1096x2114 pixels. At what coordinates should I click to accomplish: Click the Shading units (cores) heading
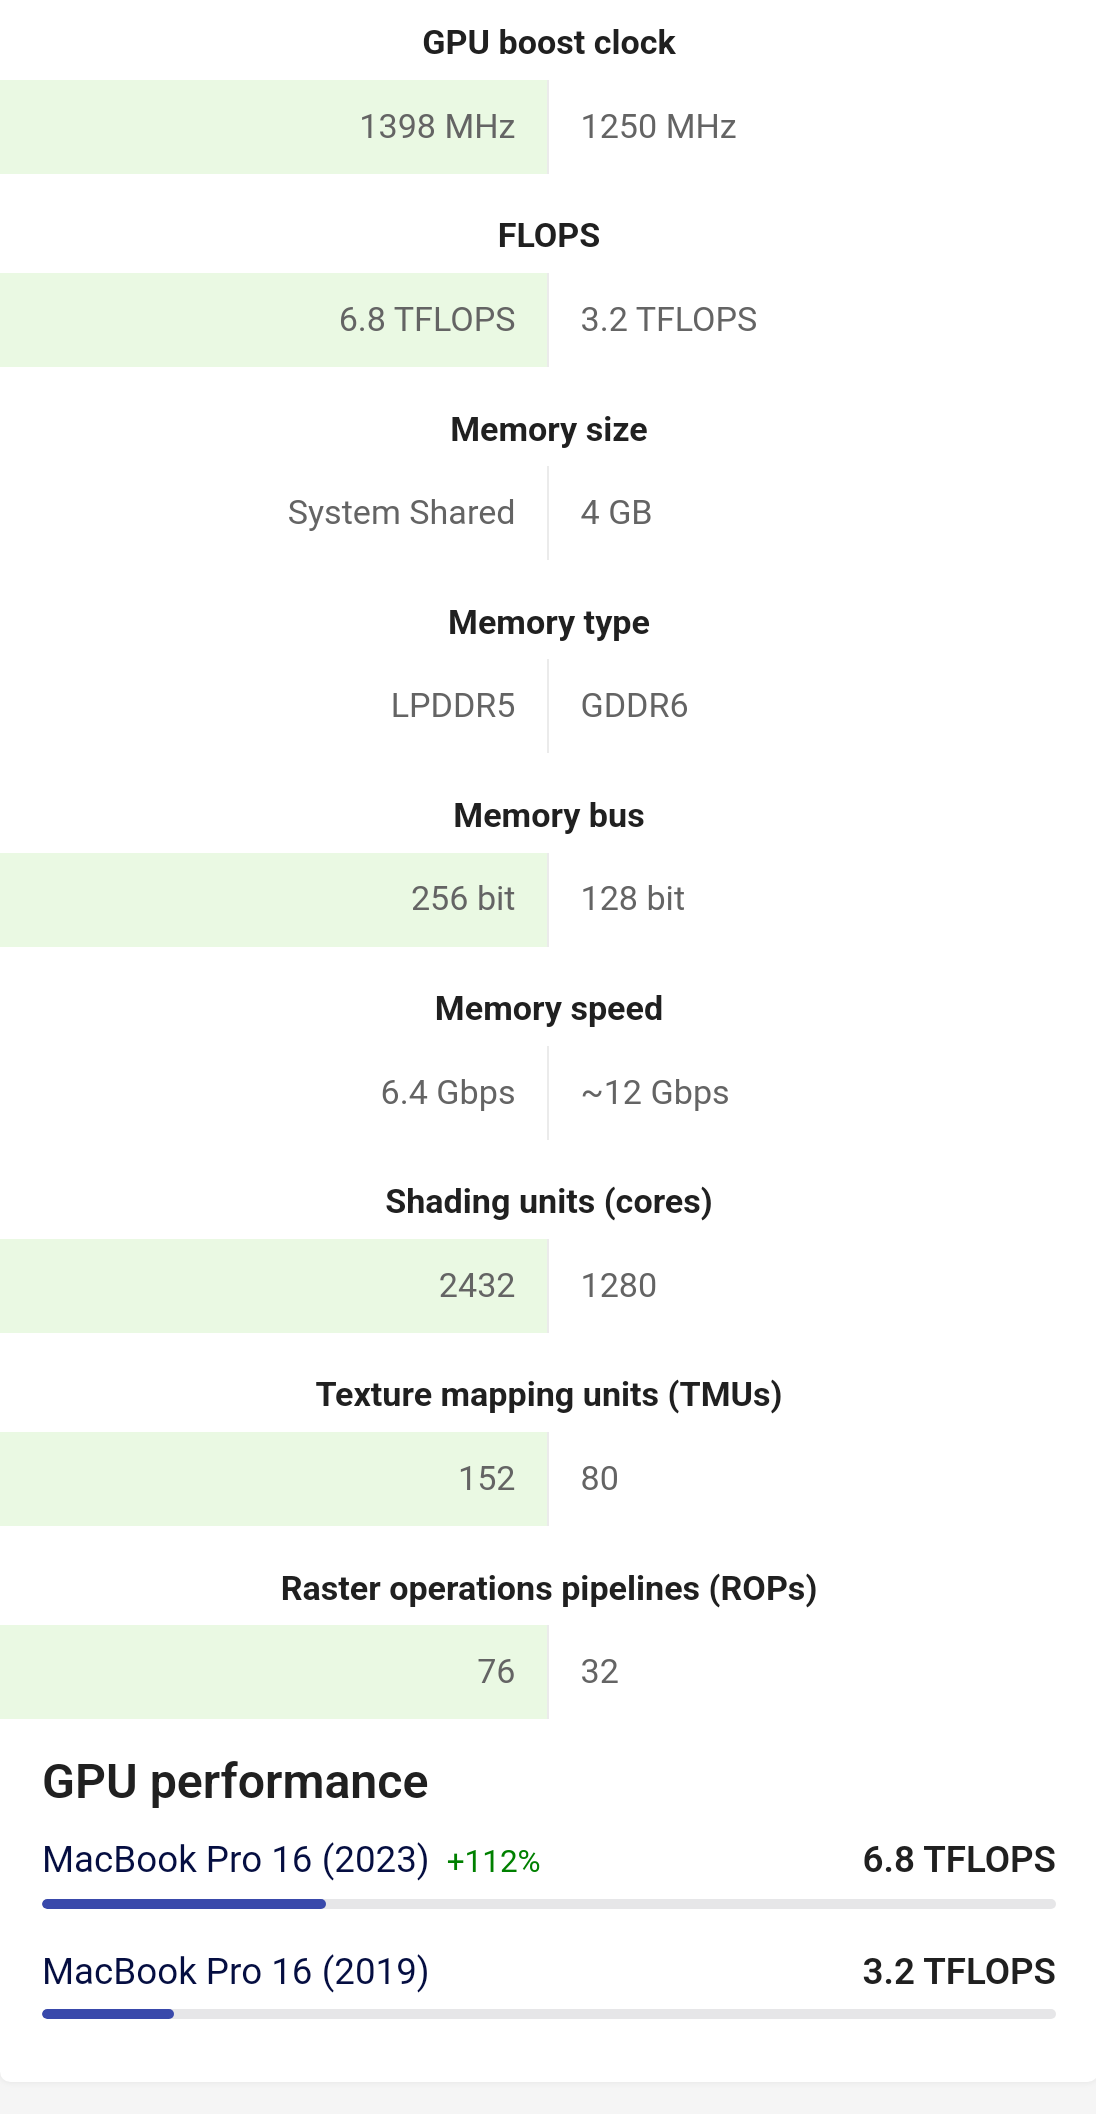[548, 1202]
